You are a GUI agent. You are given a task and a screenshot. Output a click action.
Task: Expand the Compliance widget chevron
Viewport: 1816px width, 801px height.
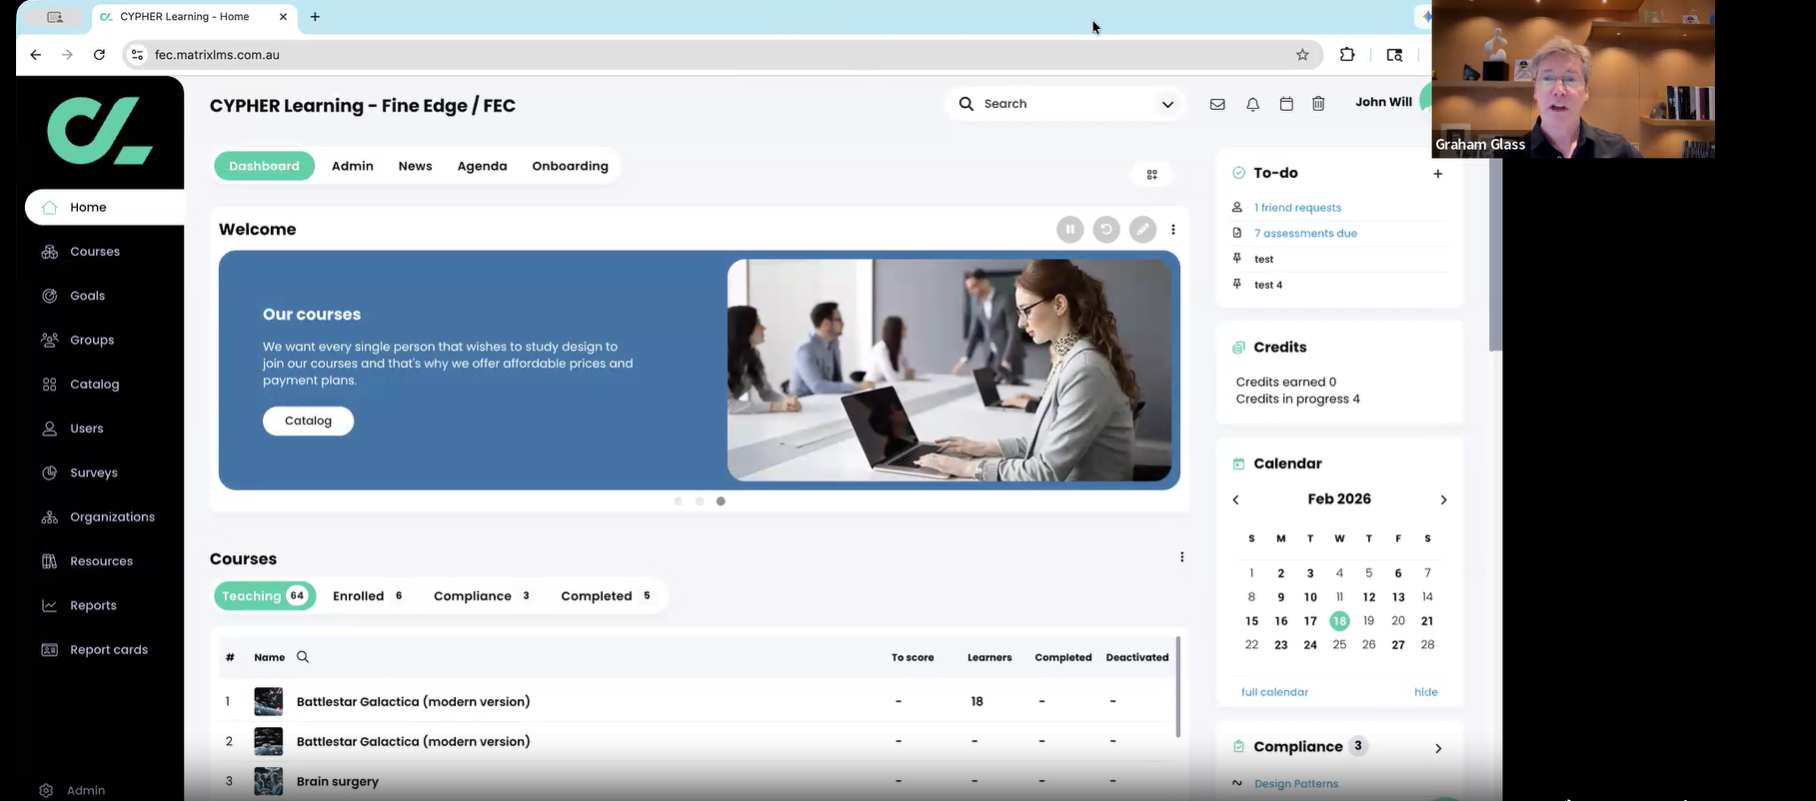pyautogui.click(x=1438, y=748)
